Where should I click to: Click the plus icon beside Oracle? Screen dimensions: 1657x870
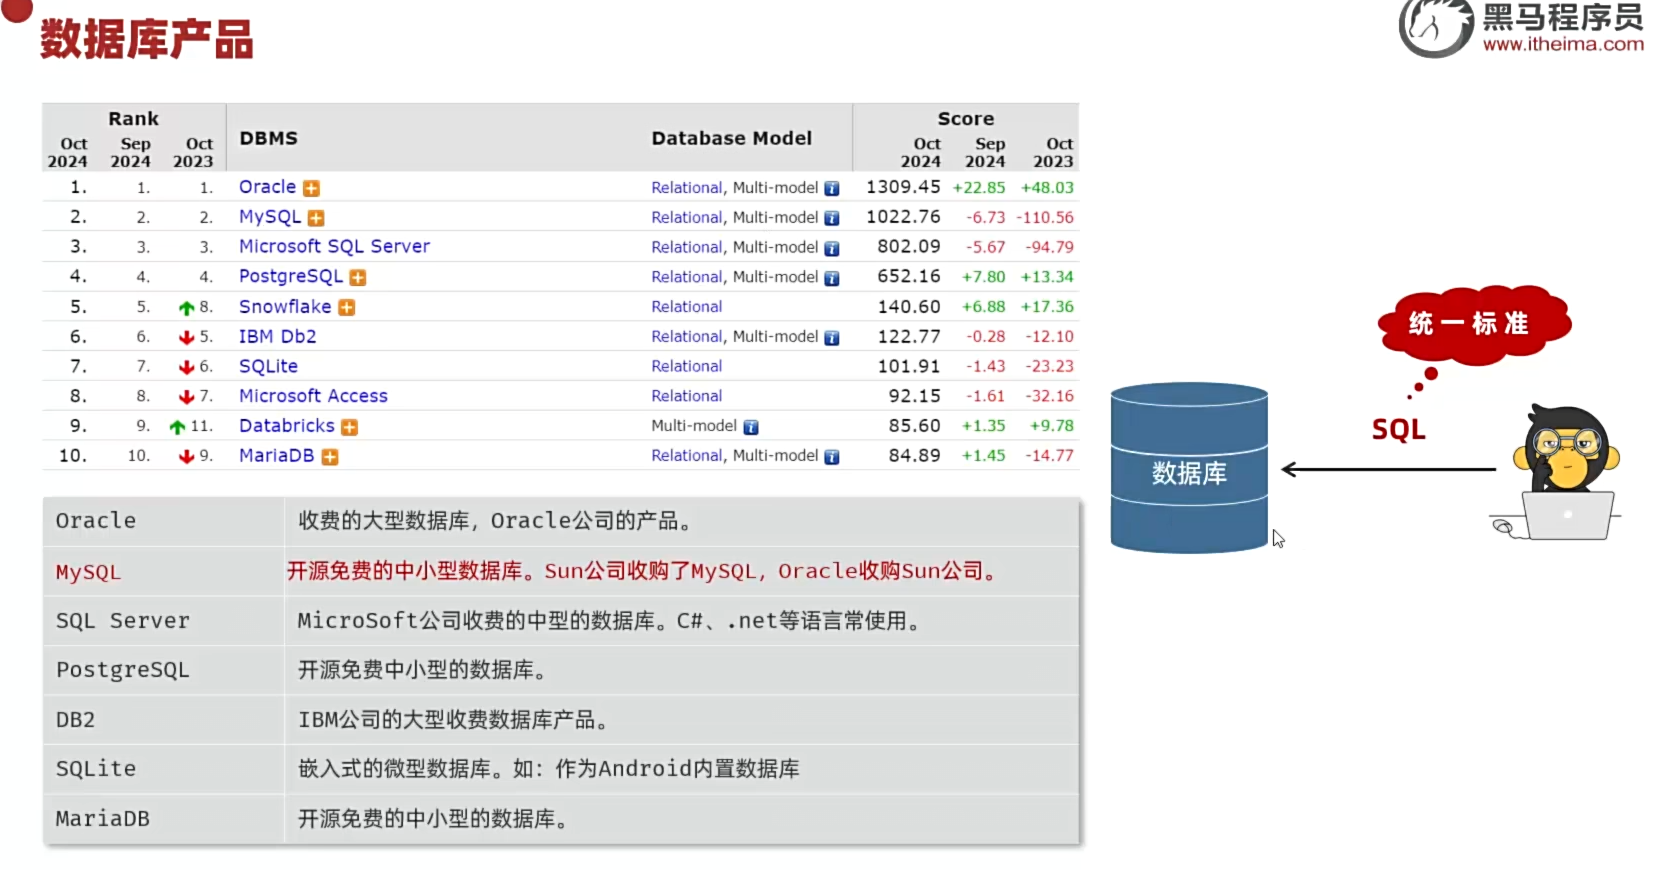pos(311,188)
